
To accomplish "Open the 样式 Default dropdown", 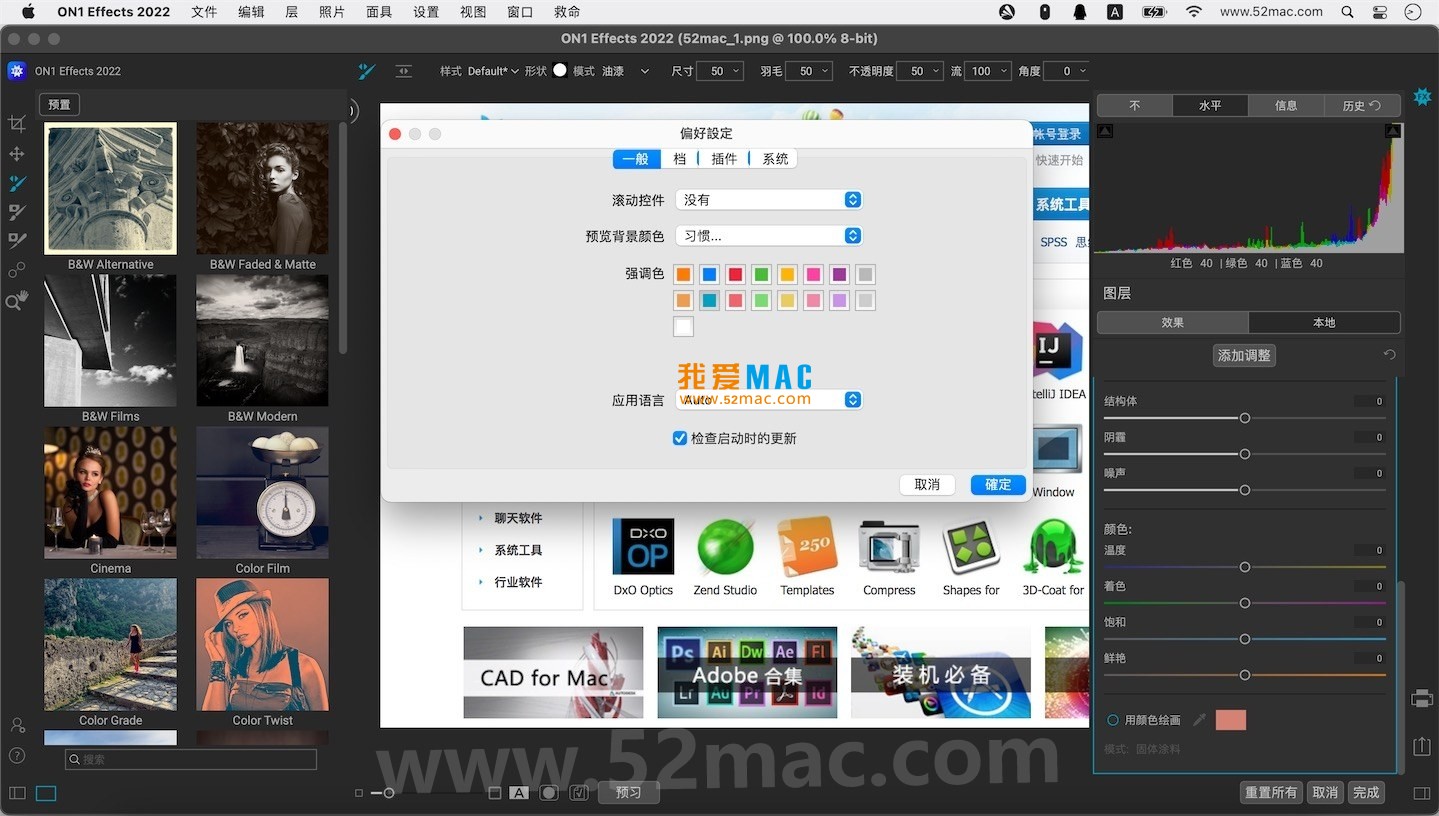I will click(x=493, y=71).
